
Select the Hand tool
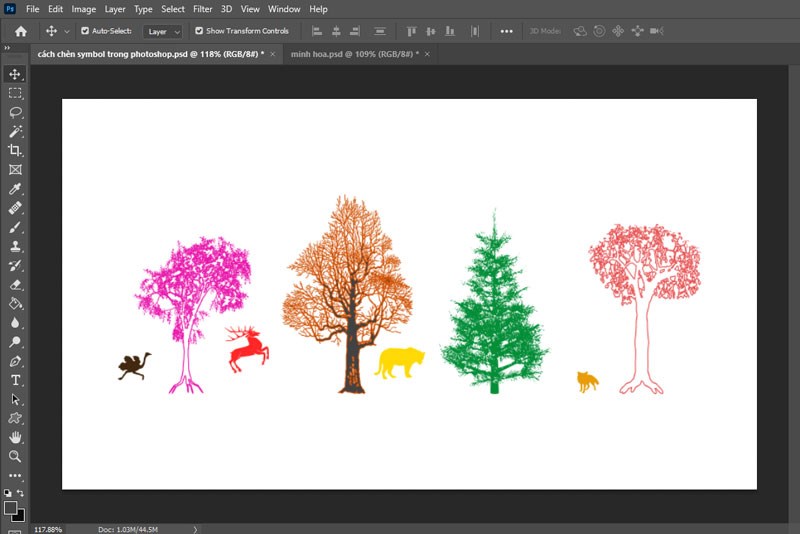click(x=15, y=437)
